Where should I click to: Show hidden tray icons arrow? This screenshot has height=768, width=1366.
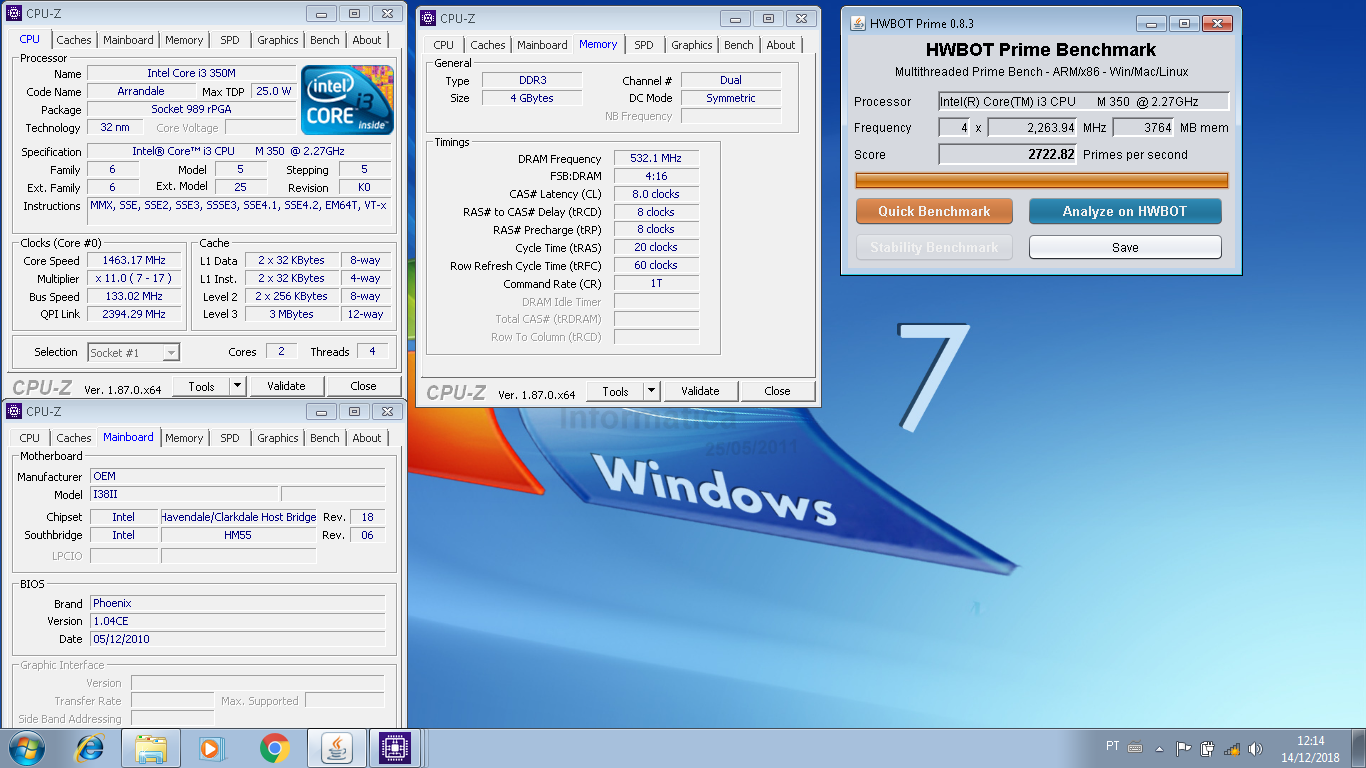pos(1159,748)
